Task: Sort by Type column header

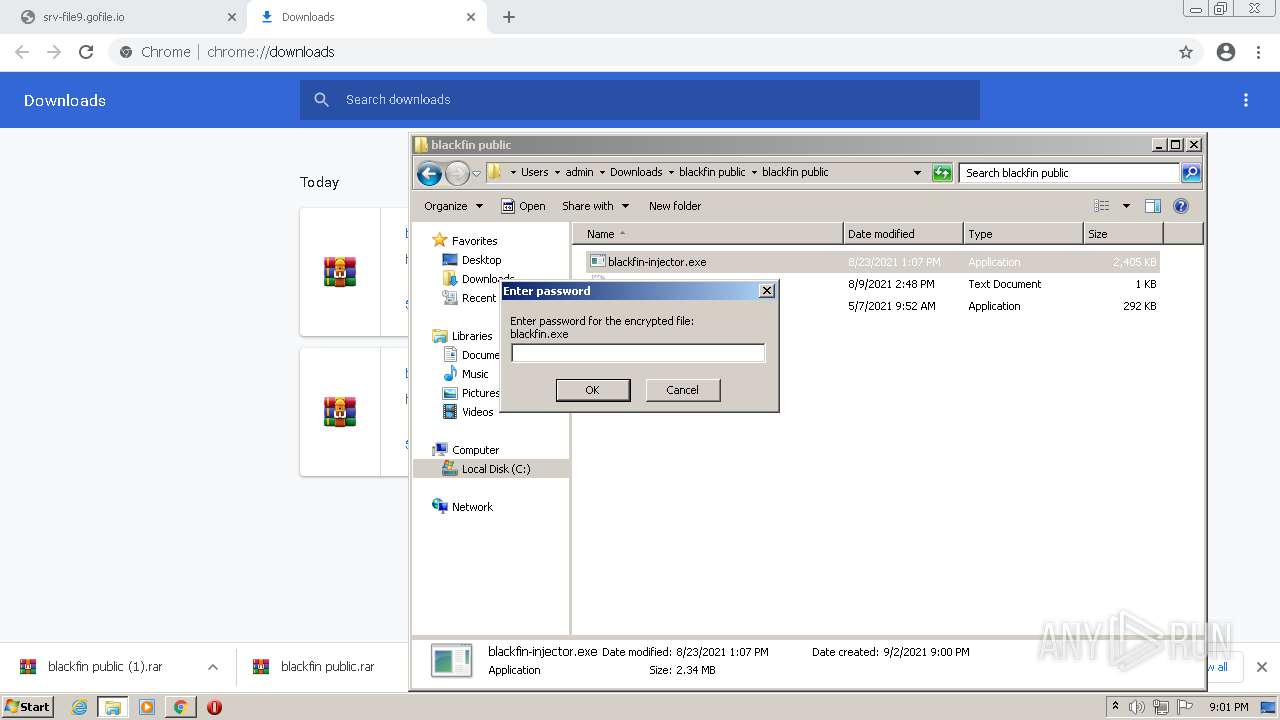Action: [1023, 234]
